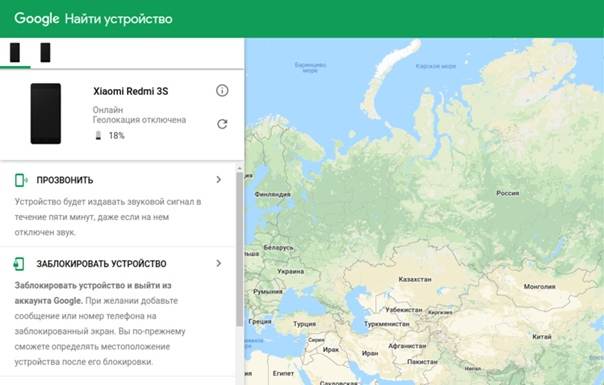Click the Россия label on the map
The width and height of the screenshot is (604, 385).
pos(507,193)
